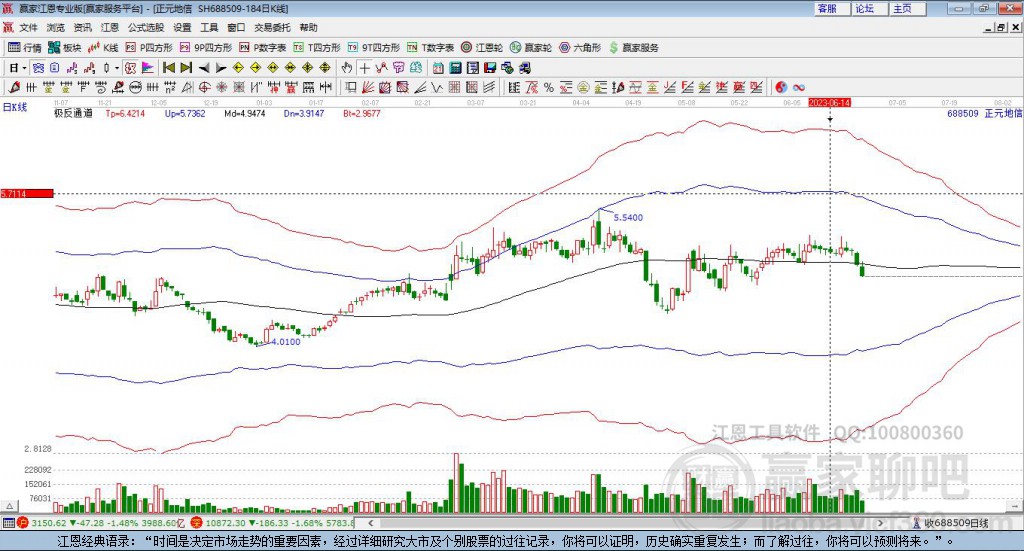Click the percent sign tool

tap(549, 87)
